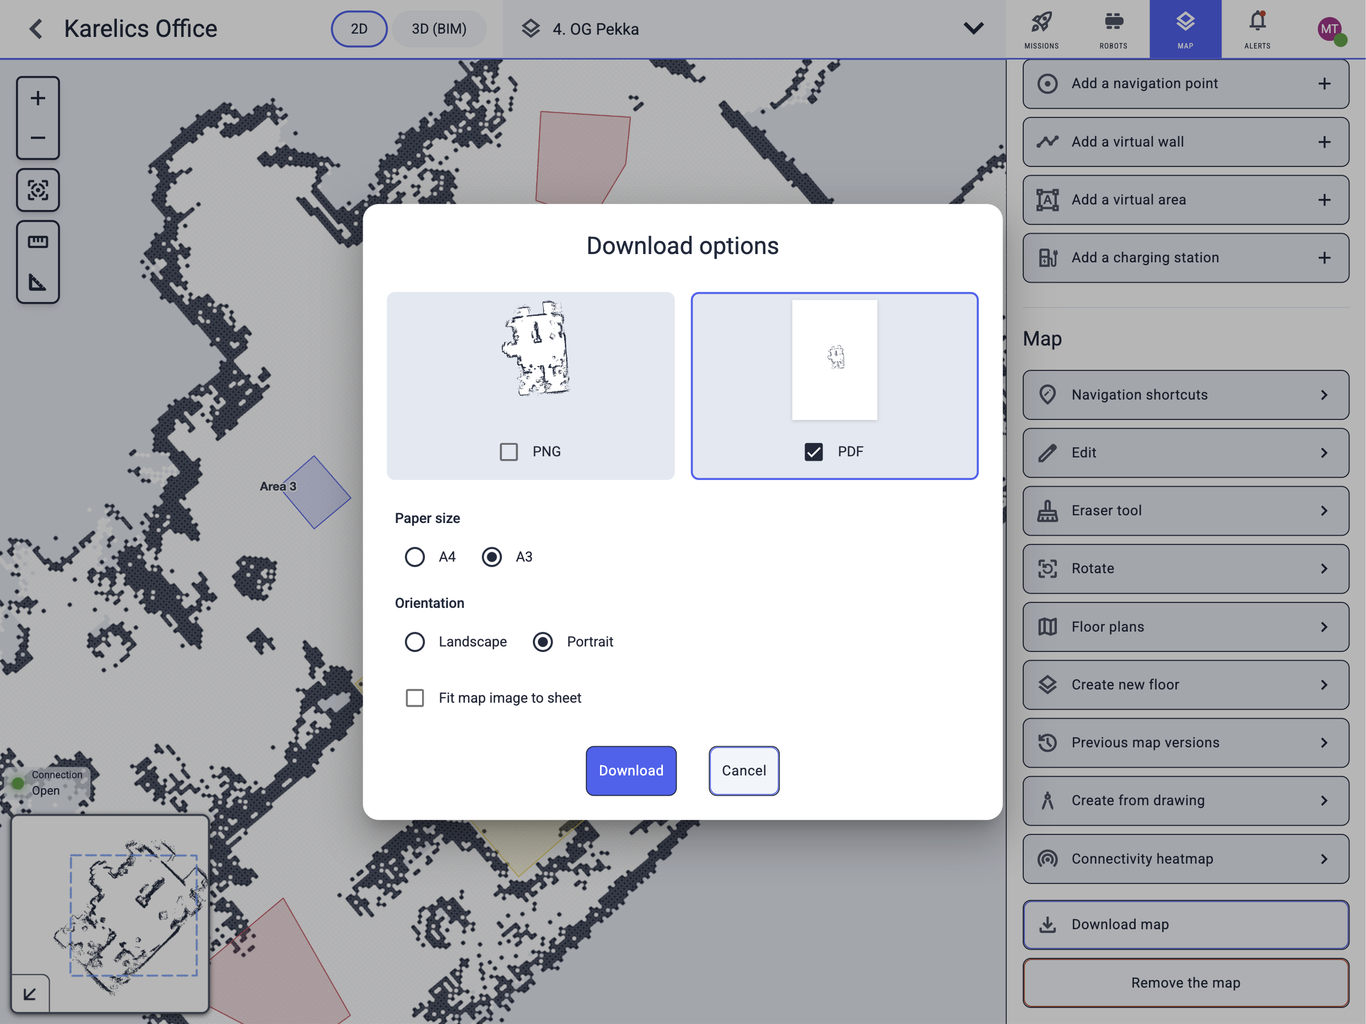Viewport: 1366px width, 1024px height.
Task: Click the Remove the map button
Action: 1186,983
